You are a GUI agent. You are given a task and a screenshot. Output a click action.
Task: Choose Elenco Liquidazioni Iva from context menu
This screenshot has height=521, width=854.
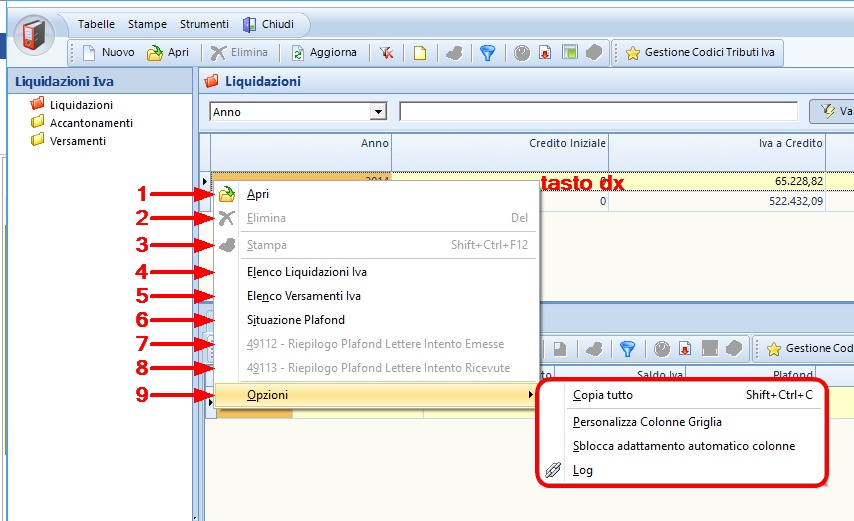point(306,272)
